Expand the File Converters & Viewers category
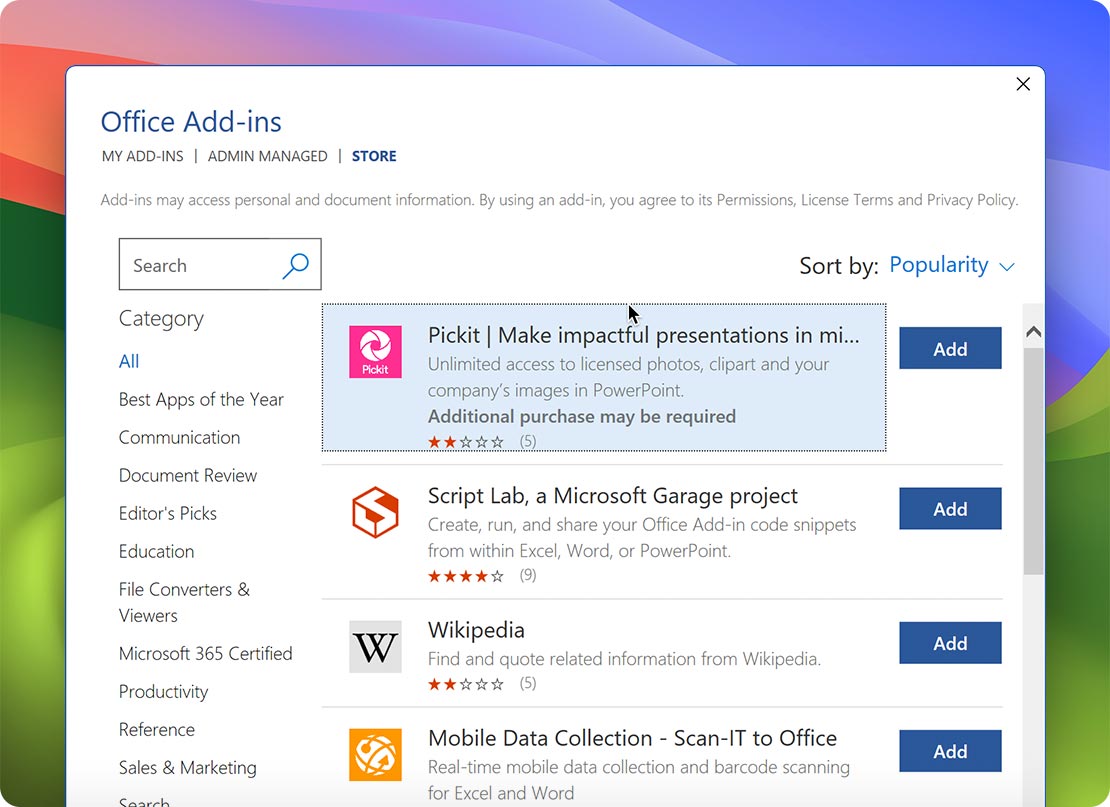This screenshot has width=1110, height=807. tap(184, 602)
